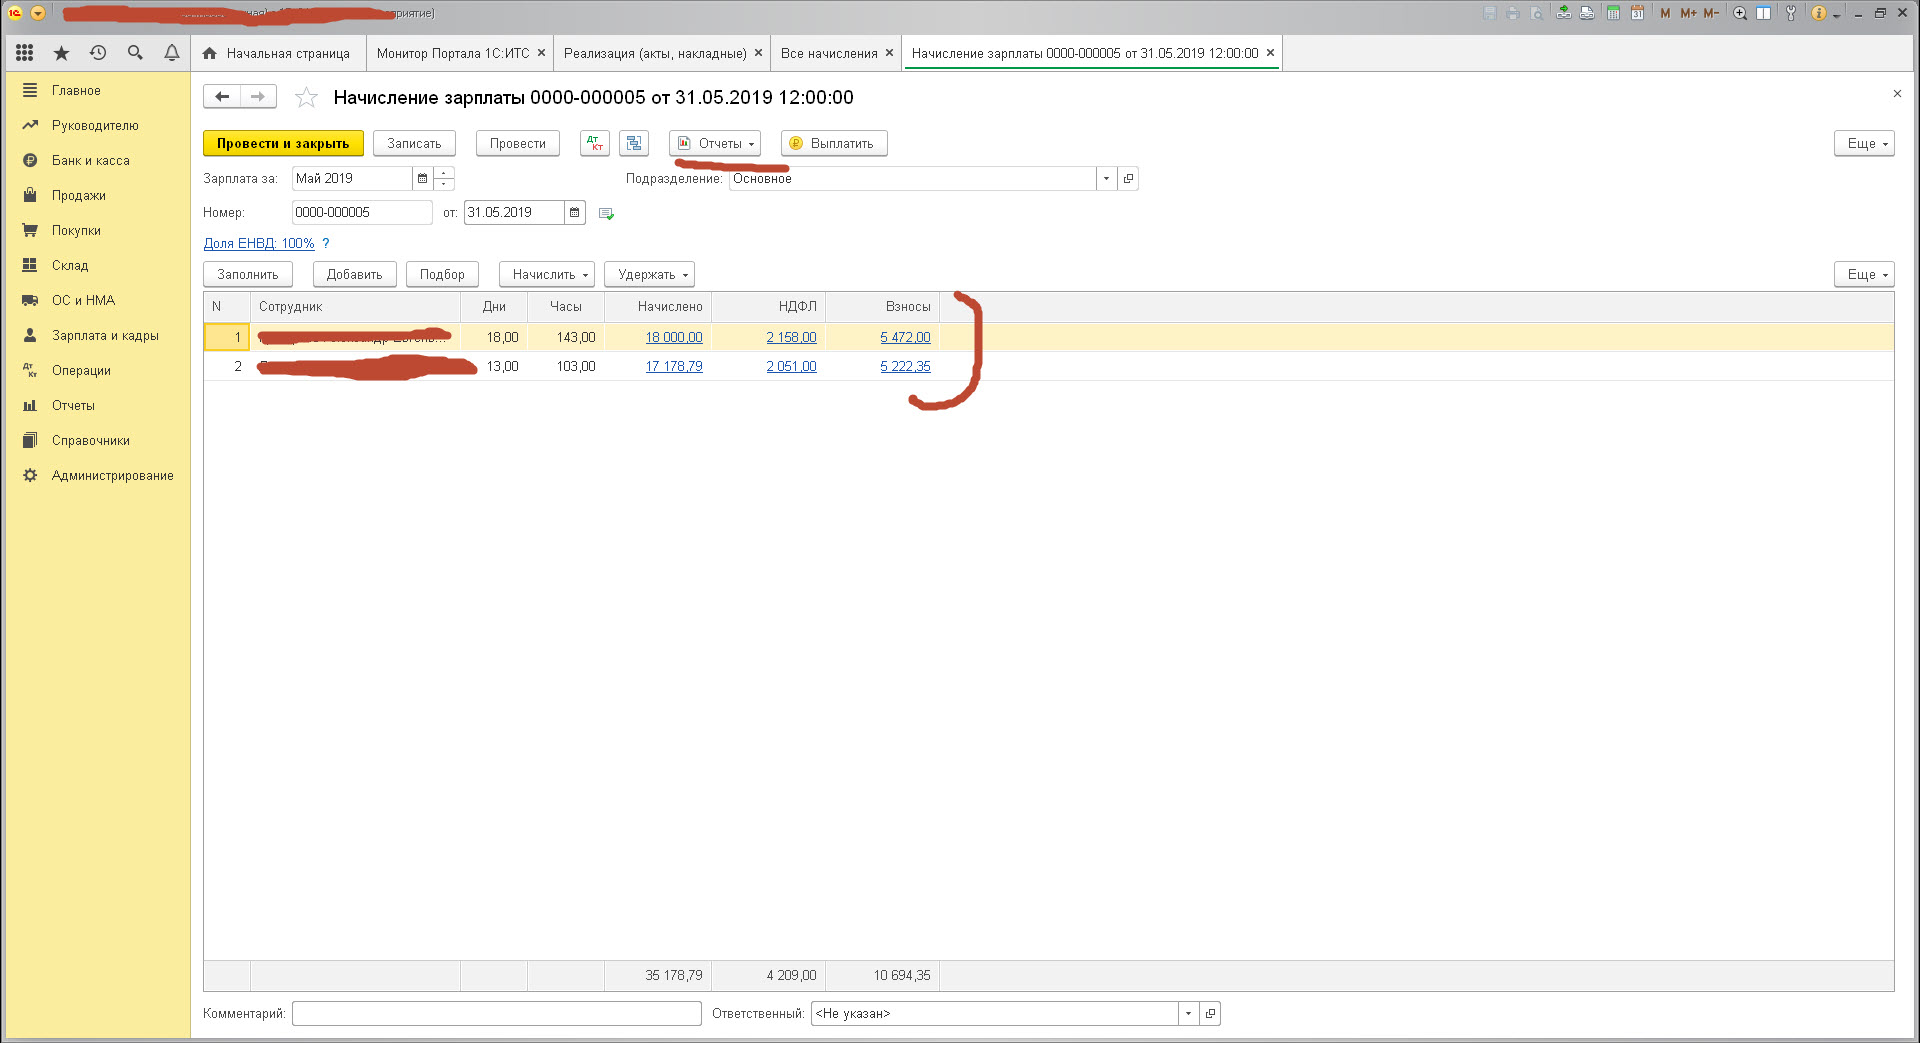Show Дт/Кт postings for document
1920x1043 pixels.
595,144
